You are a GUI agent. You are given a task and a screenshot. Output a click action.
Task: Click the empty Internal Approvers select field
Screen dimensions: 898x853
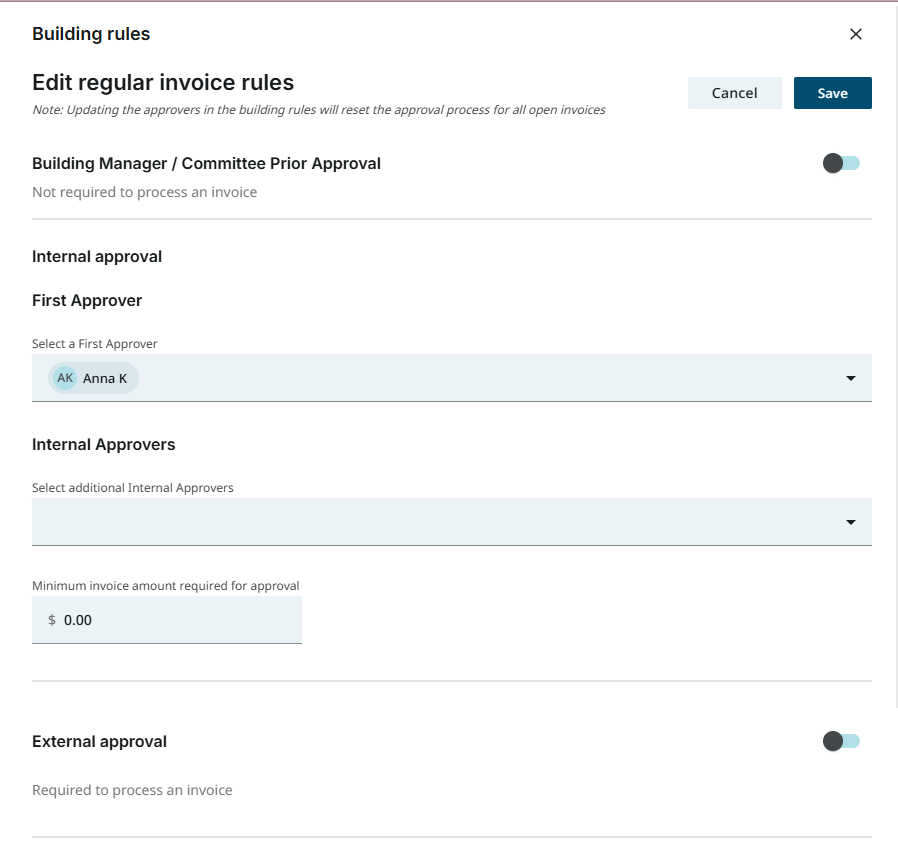[x=430, y=522]
